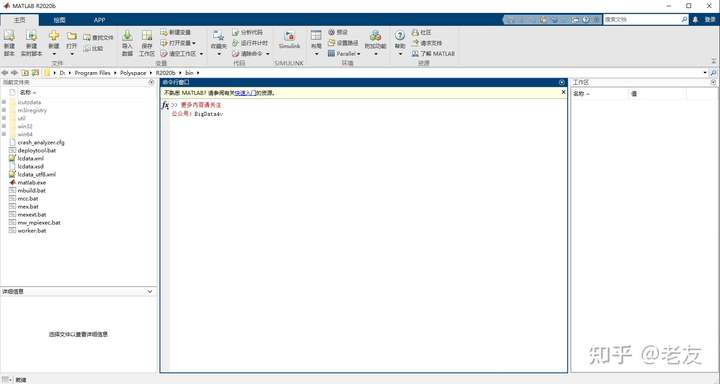Click Request Support (请求支持)
720x384 pixels.
click(x=427, y=43)
